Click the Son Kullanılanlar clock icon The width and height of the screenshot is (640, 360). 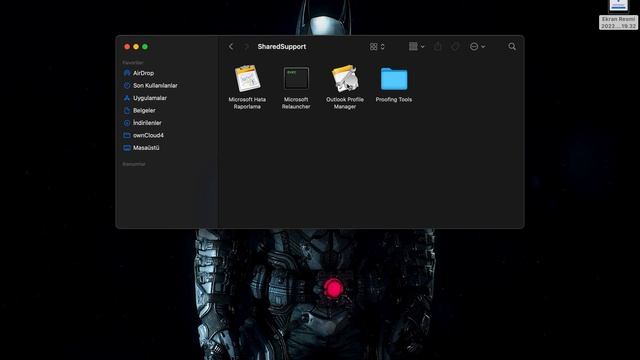click(x=127, y=86)
